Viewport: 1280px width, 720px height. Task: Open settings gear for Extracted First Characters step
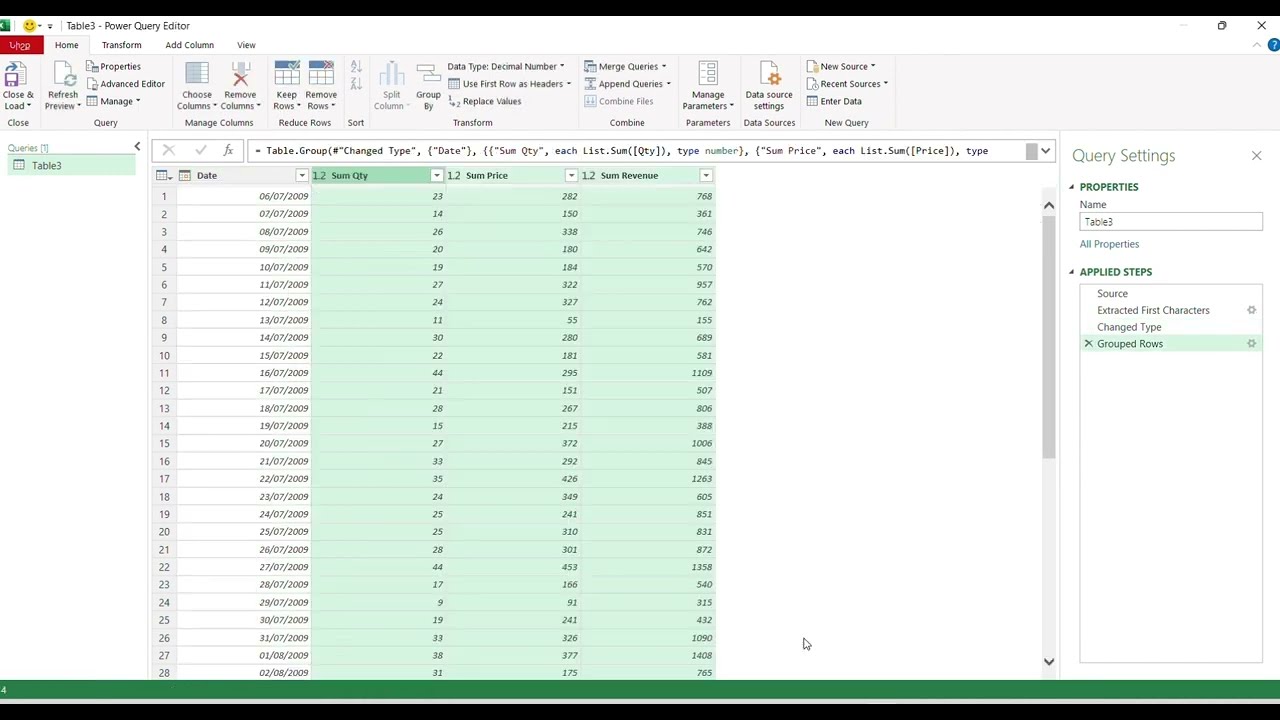pos(1251,310)
